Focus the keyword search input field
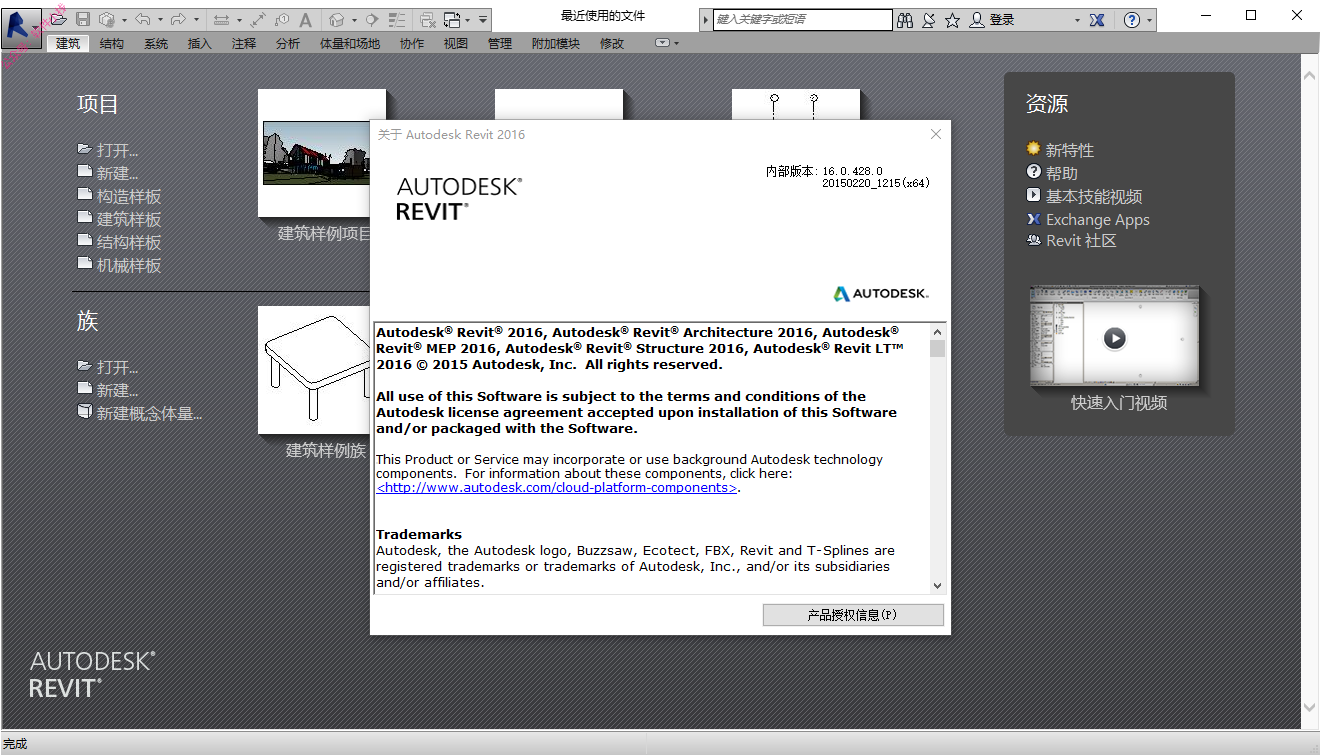The image size is (1321, 756). tap(802, 20)
